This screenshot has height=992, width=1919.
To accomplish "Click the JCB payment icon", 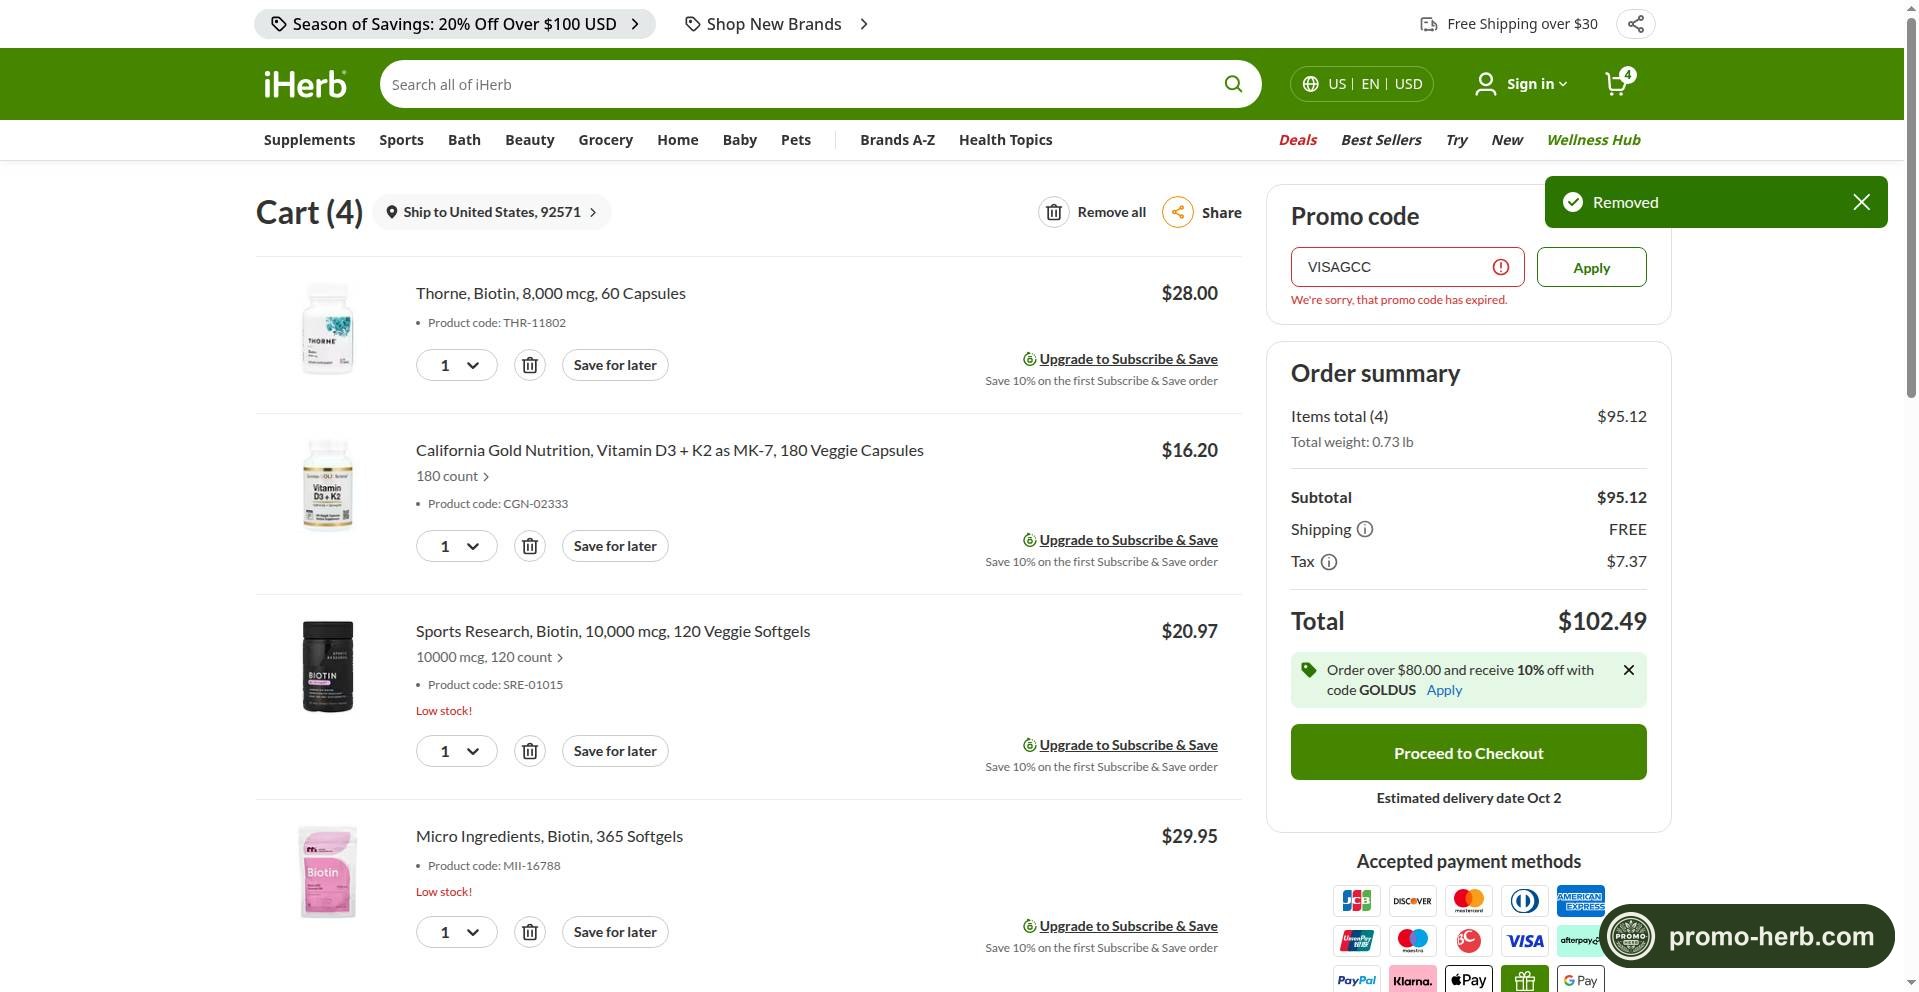I will coord(1357,901).
